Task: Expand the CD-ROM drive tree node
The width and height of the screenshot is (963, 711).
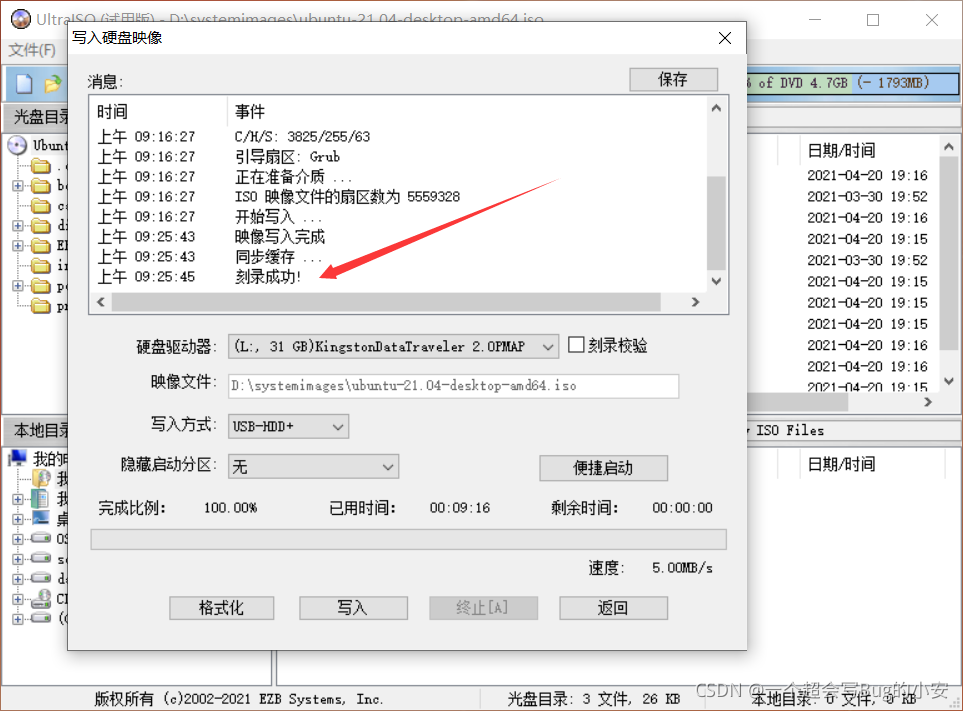Action: click(18, 599)
